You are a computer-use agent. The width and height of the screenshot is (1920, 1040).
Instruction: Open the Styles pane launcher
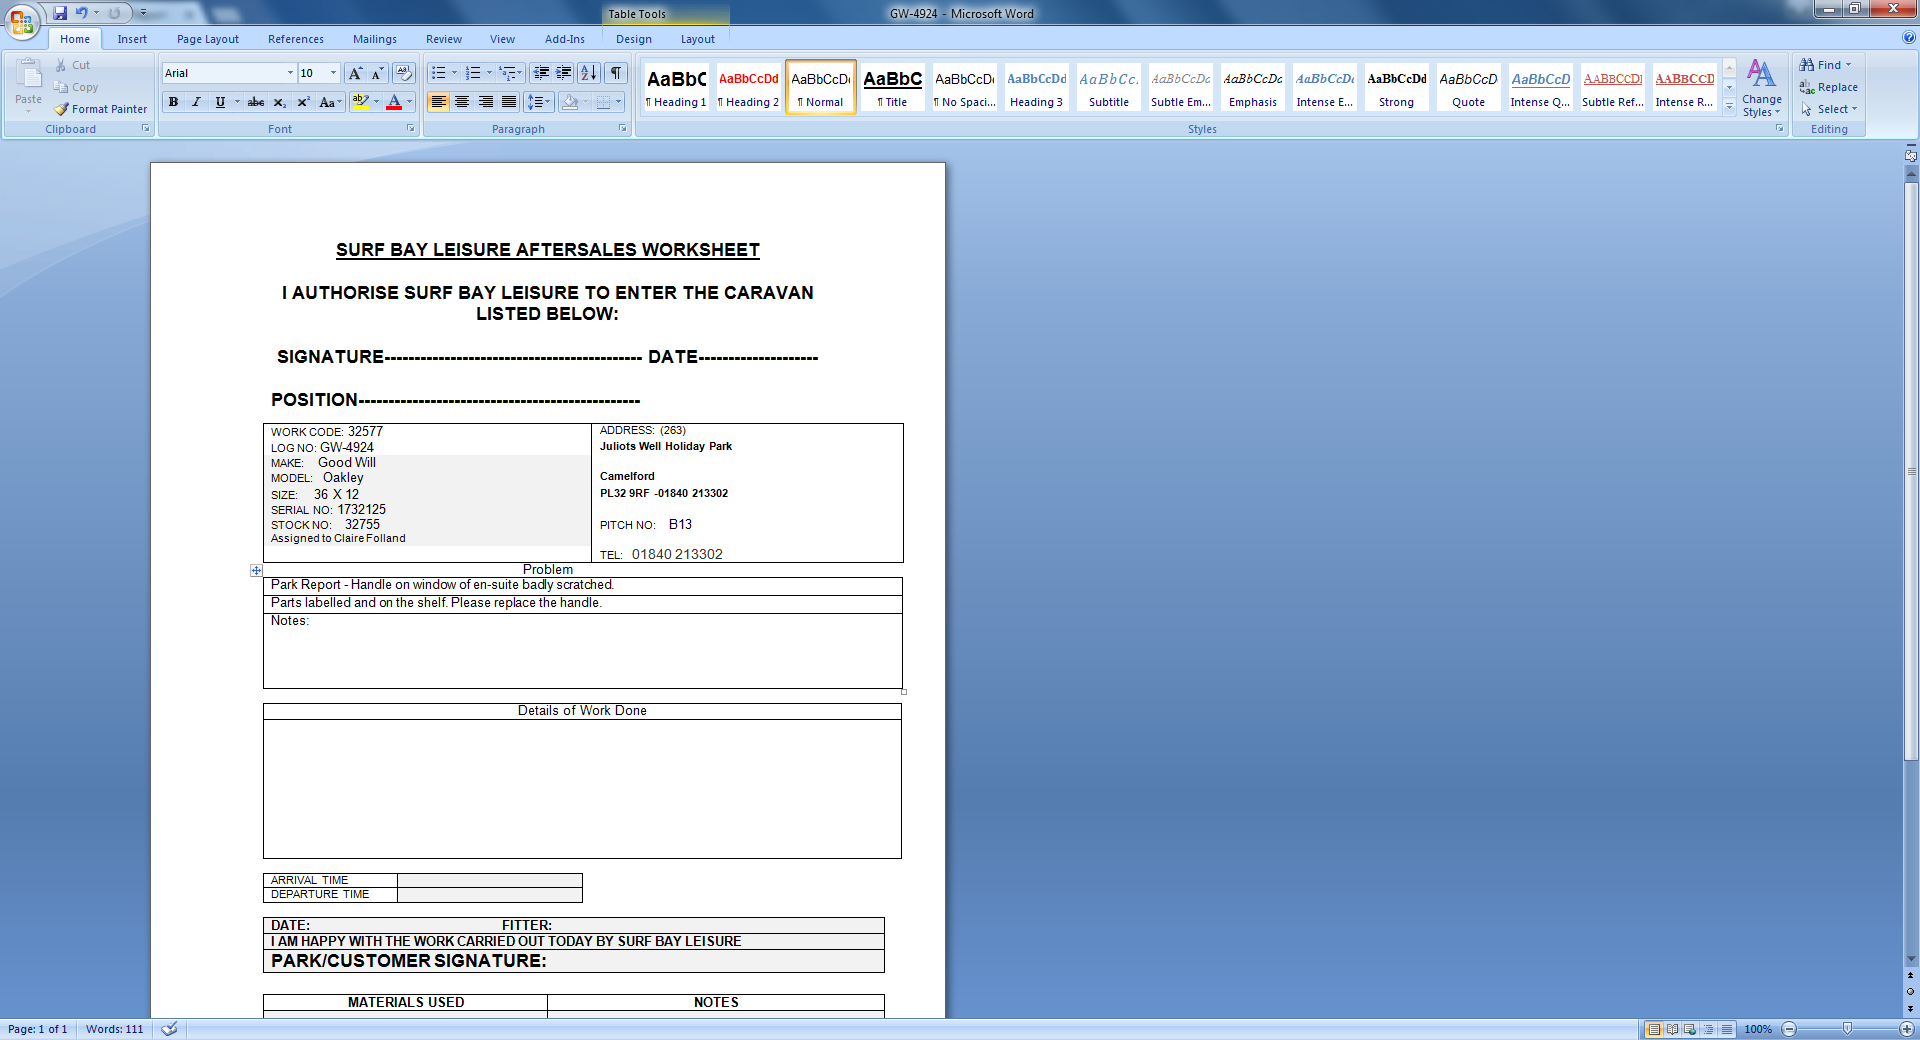(x=1780, y=129)
